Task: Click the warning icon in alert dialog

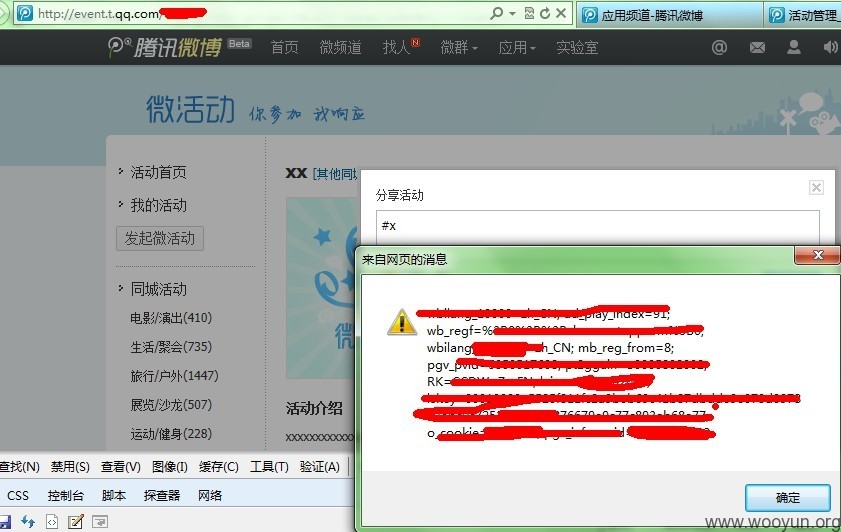Action: (x=401, y=322)
